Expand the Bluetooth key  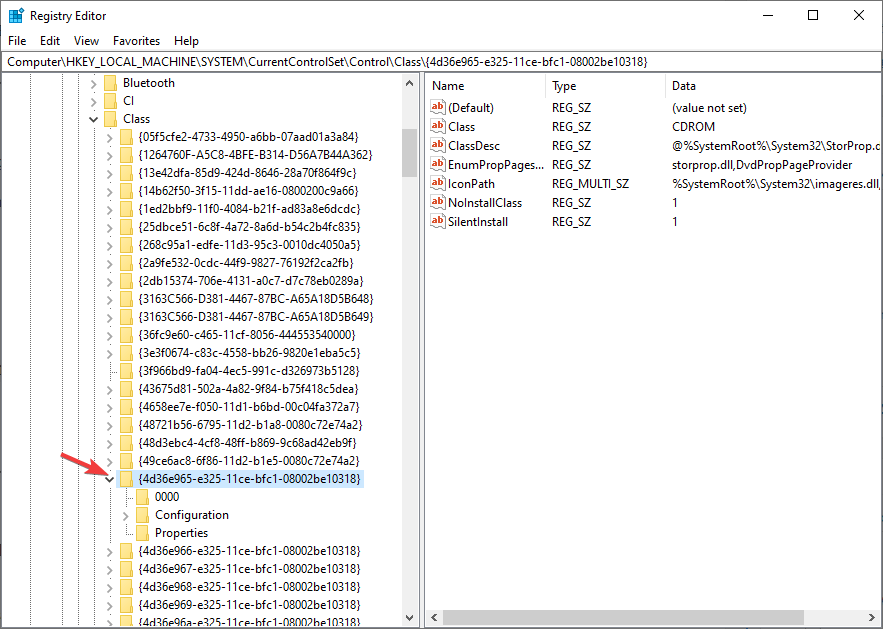click(x=93, y=83)
